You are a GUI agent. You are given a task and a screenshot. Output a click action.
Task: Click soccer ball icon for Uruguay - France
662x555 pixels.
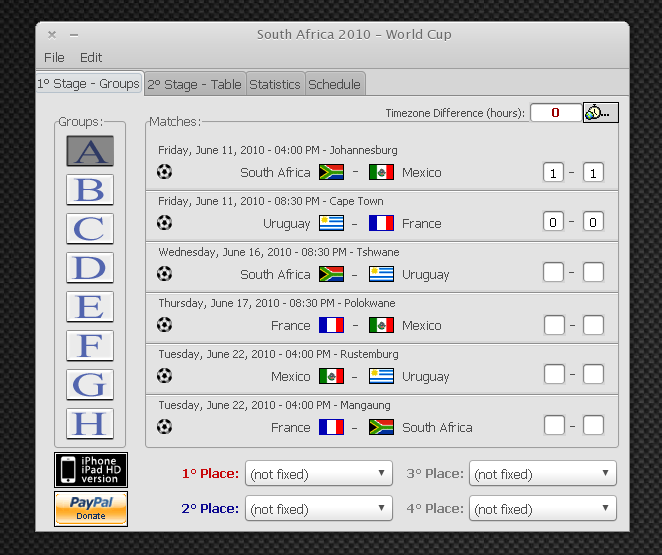(164, 223)
